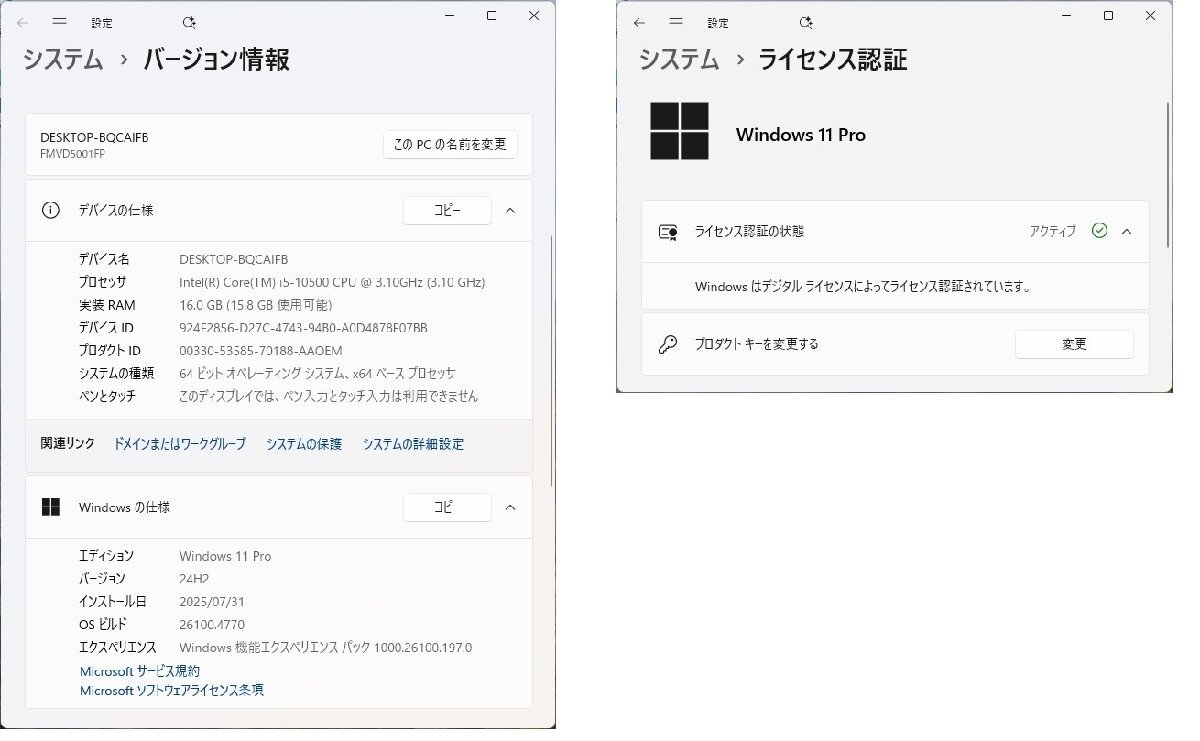Screen dimensions: 1200x741
Task: Select the プロセッサ value Intel Core i5-10500
Action: [332, 282]
